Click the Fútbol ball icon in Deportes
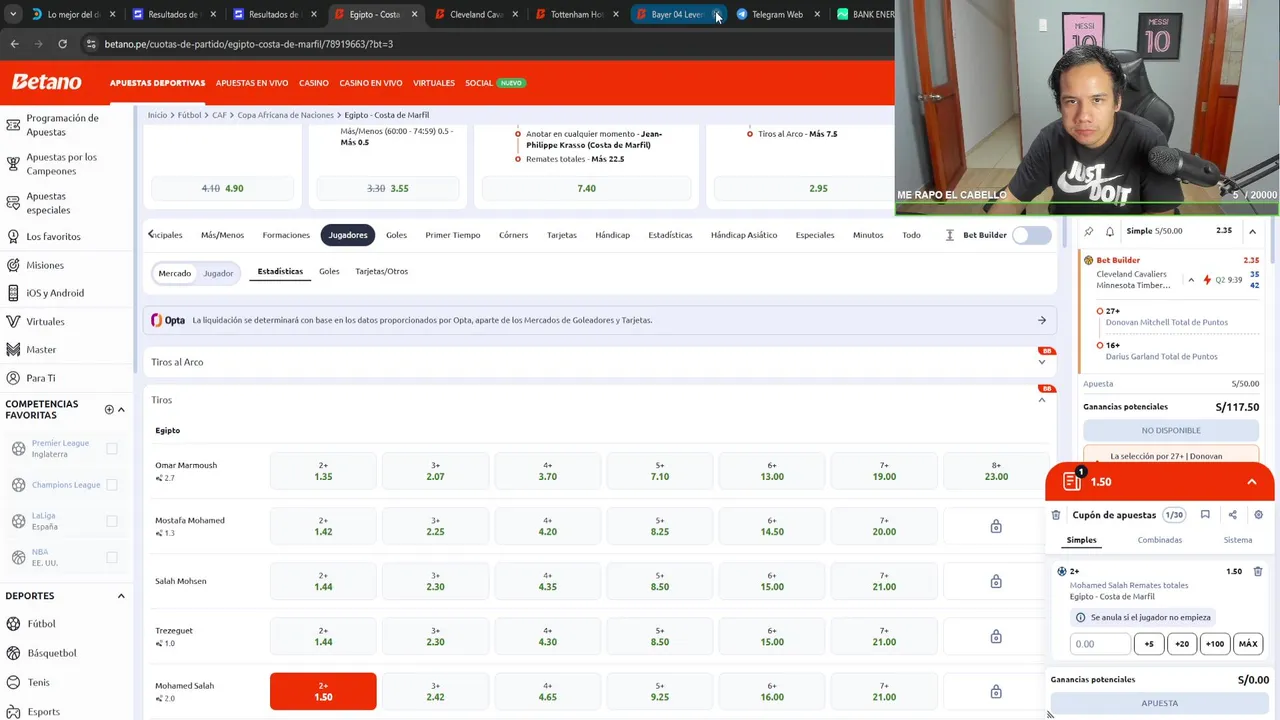1280x720 pixels. pos(13,624)
